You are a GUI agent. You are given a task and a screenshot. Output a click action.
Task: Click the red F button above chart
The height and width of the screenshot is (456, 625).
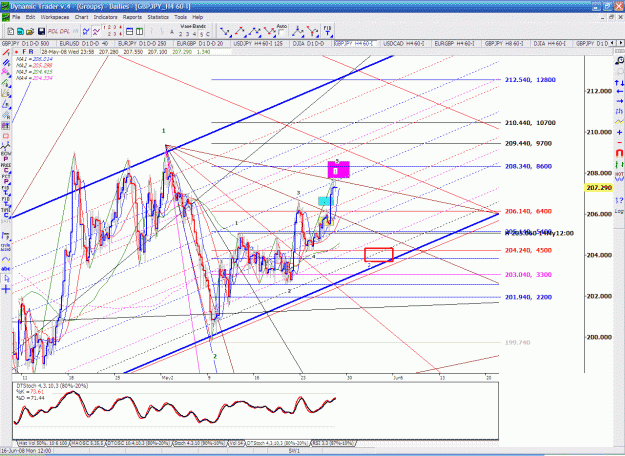pyautogui.click(x=24, y=52)
